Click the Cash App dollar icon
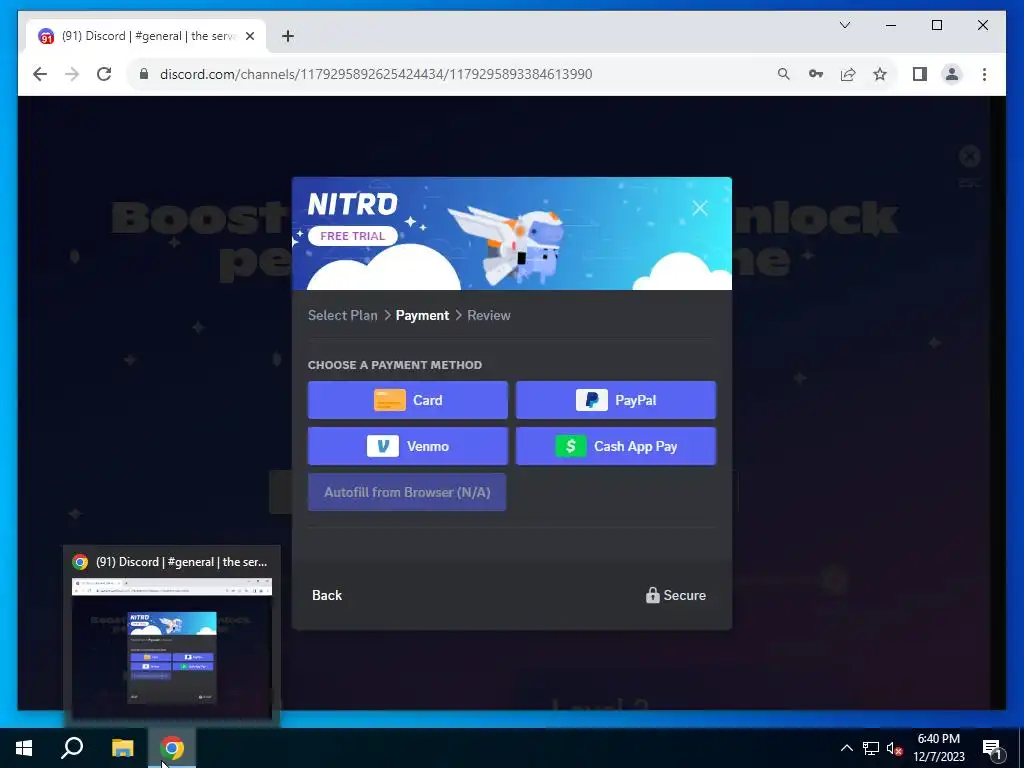This screenshot has width=1024, height=768. (x=571, y=446)
